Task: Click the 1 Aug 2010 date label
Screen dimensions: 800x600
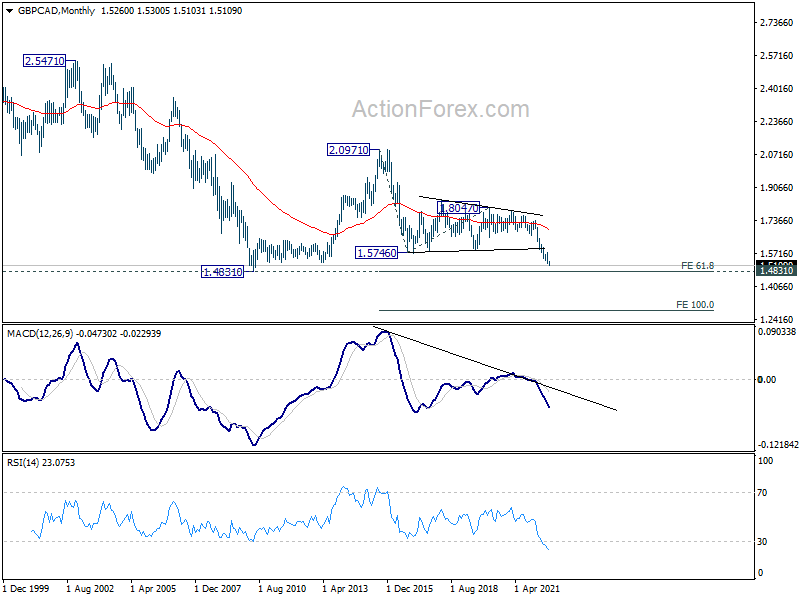Action: pos(282,588)
